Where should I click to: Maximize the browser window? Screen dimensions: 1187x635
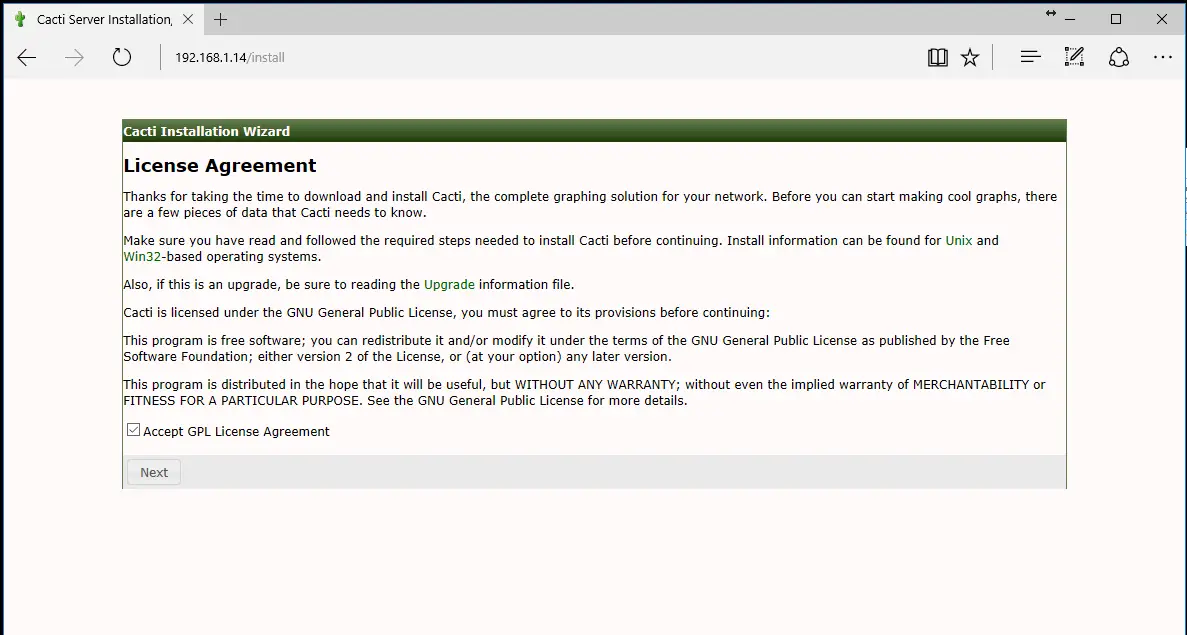[1116, 20]
